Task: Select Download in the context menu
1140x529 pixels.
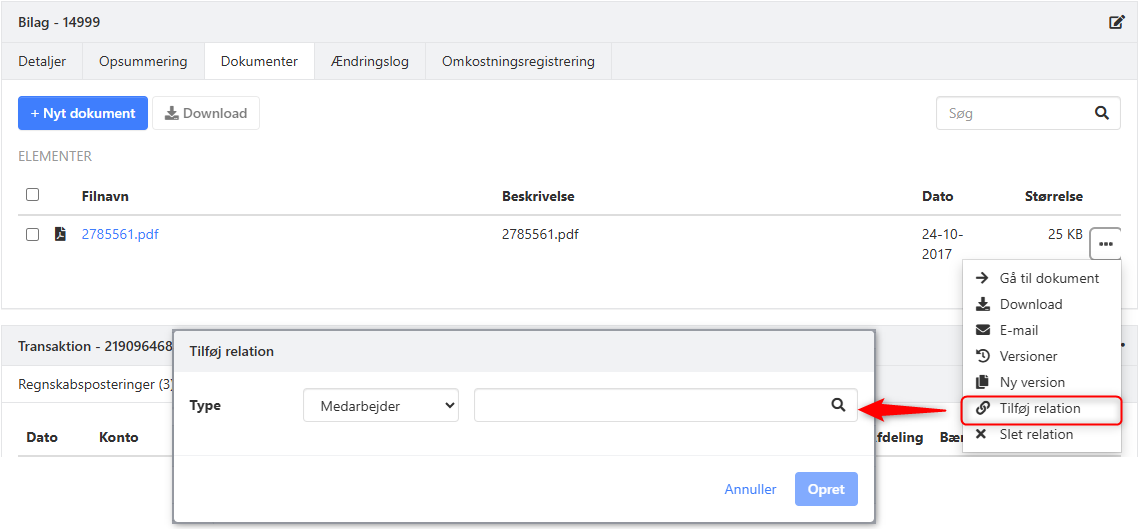Action: [x=1030, y=304]
